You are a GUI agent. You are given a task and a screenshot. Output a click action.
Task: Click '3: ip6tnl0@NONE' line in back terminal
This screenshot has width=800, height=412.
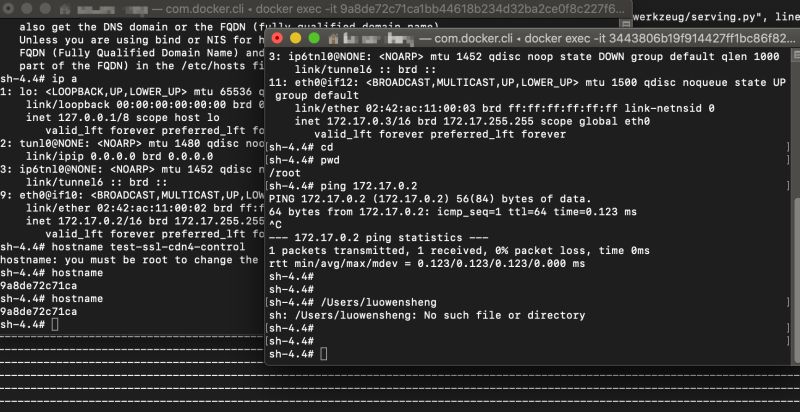133,169
